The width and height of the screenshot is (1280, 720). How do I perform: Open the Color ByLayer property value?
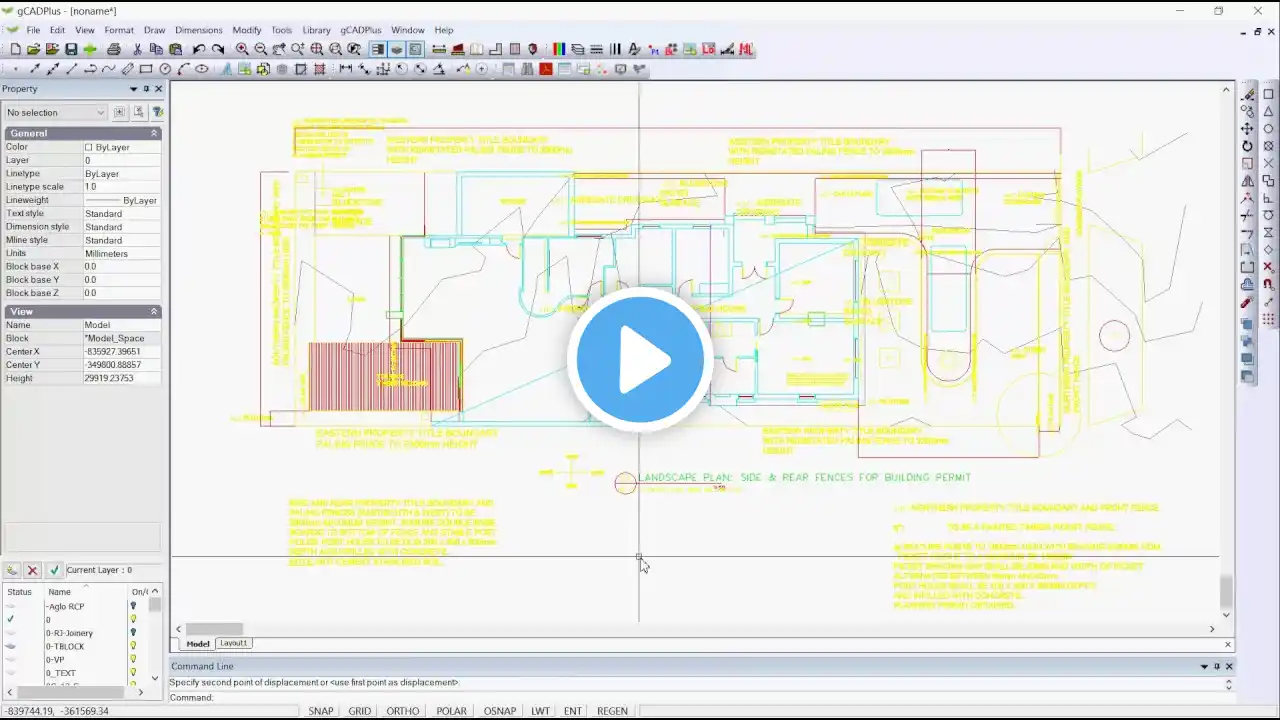coord(121,147)
